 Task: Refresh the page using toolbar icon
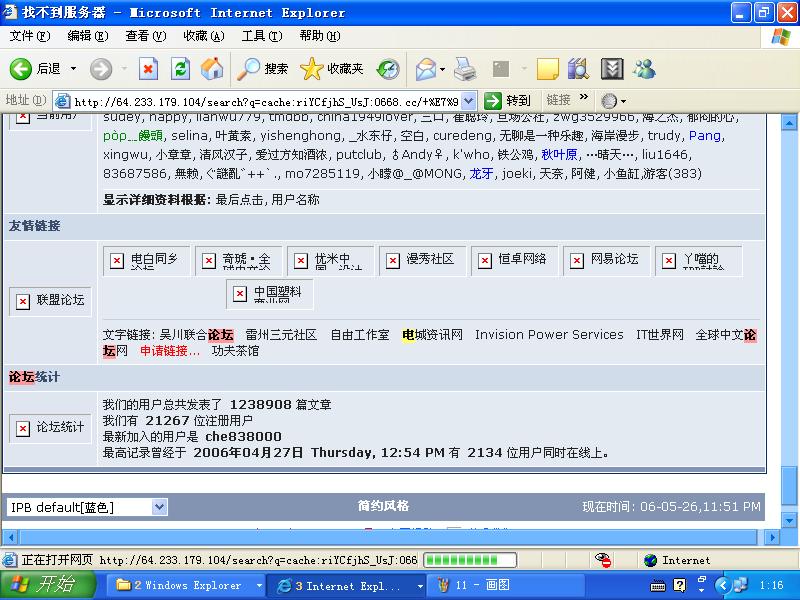click(180, 69)
